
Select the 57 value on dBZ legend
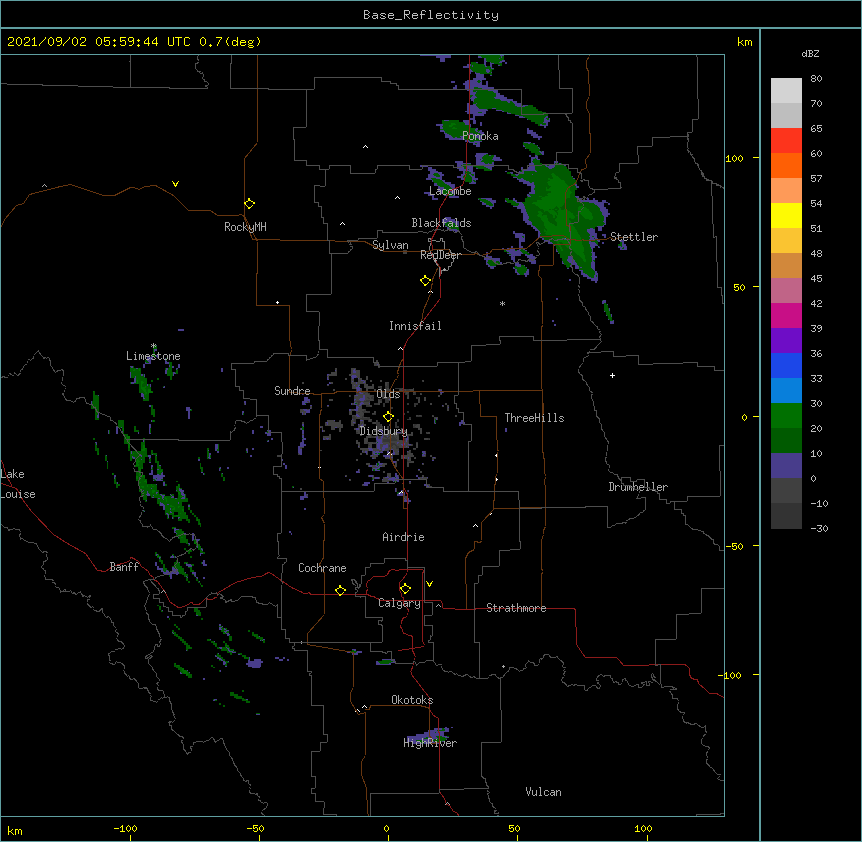pyautogui.click(x=816, y=179)
